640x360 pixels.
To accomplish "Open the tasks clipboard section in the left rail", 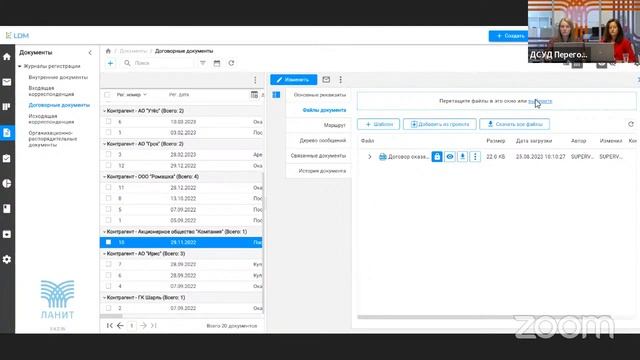I will (x=7, y=158).
